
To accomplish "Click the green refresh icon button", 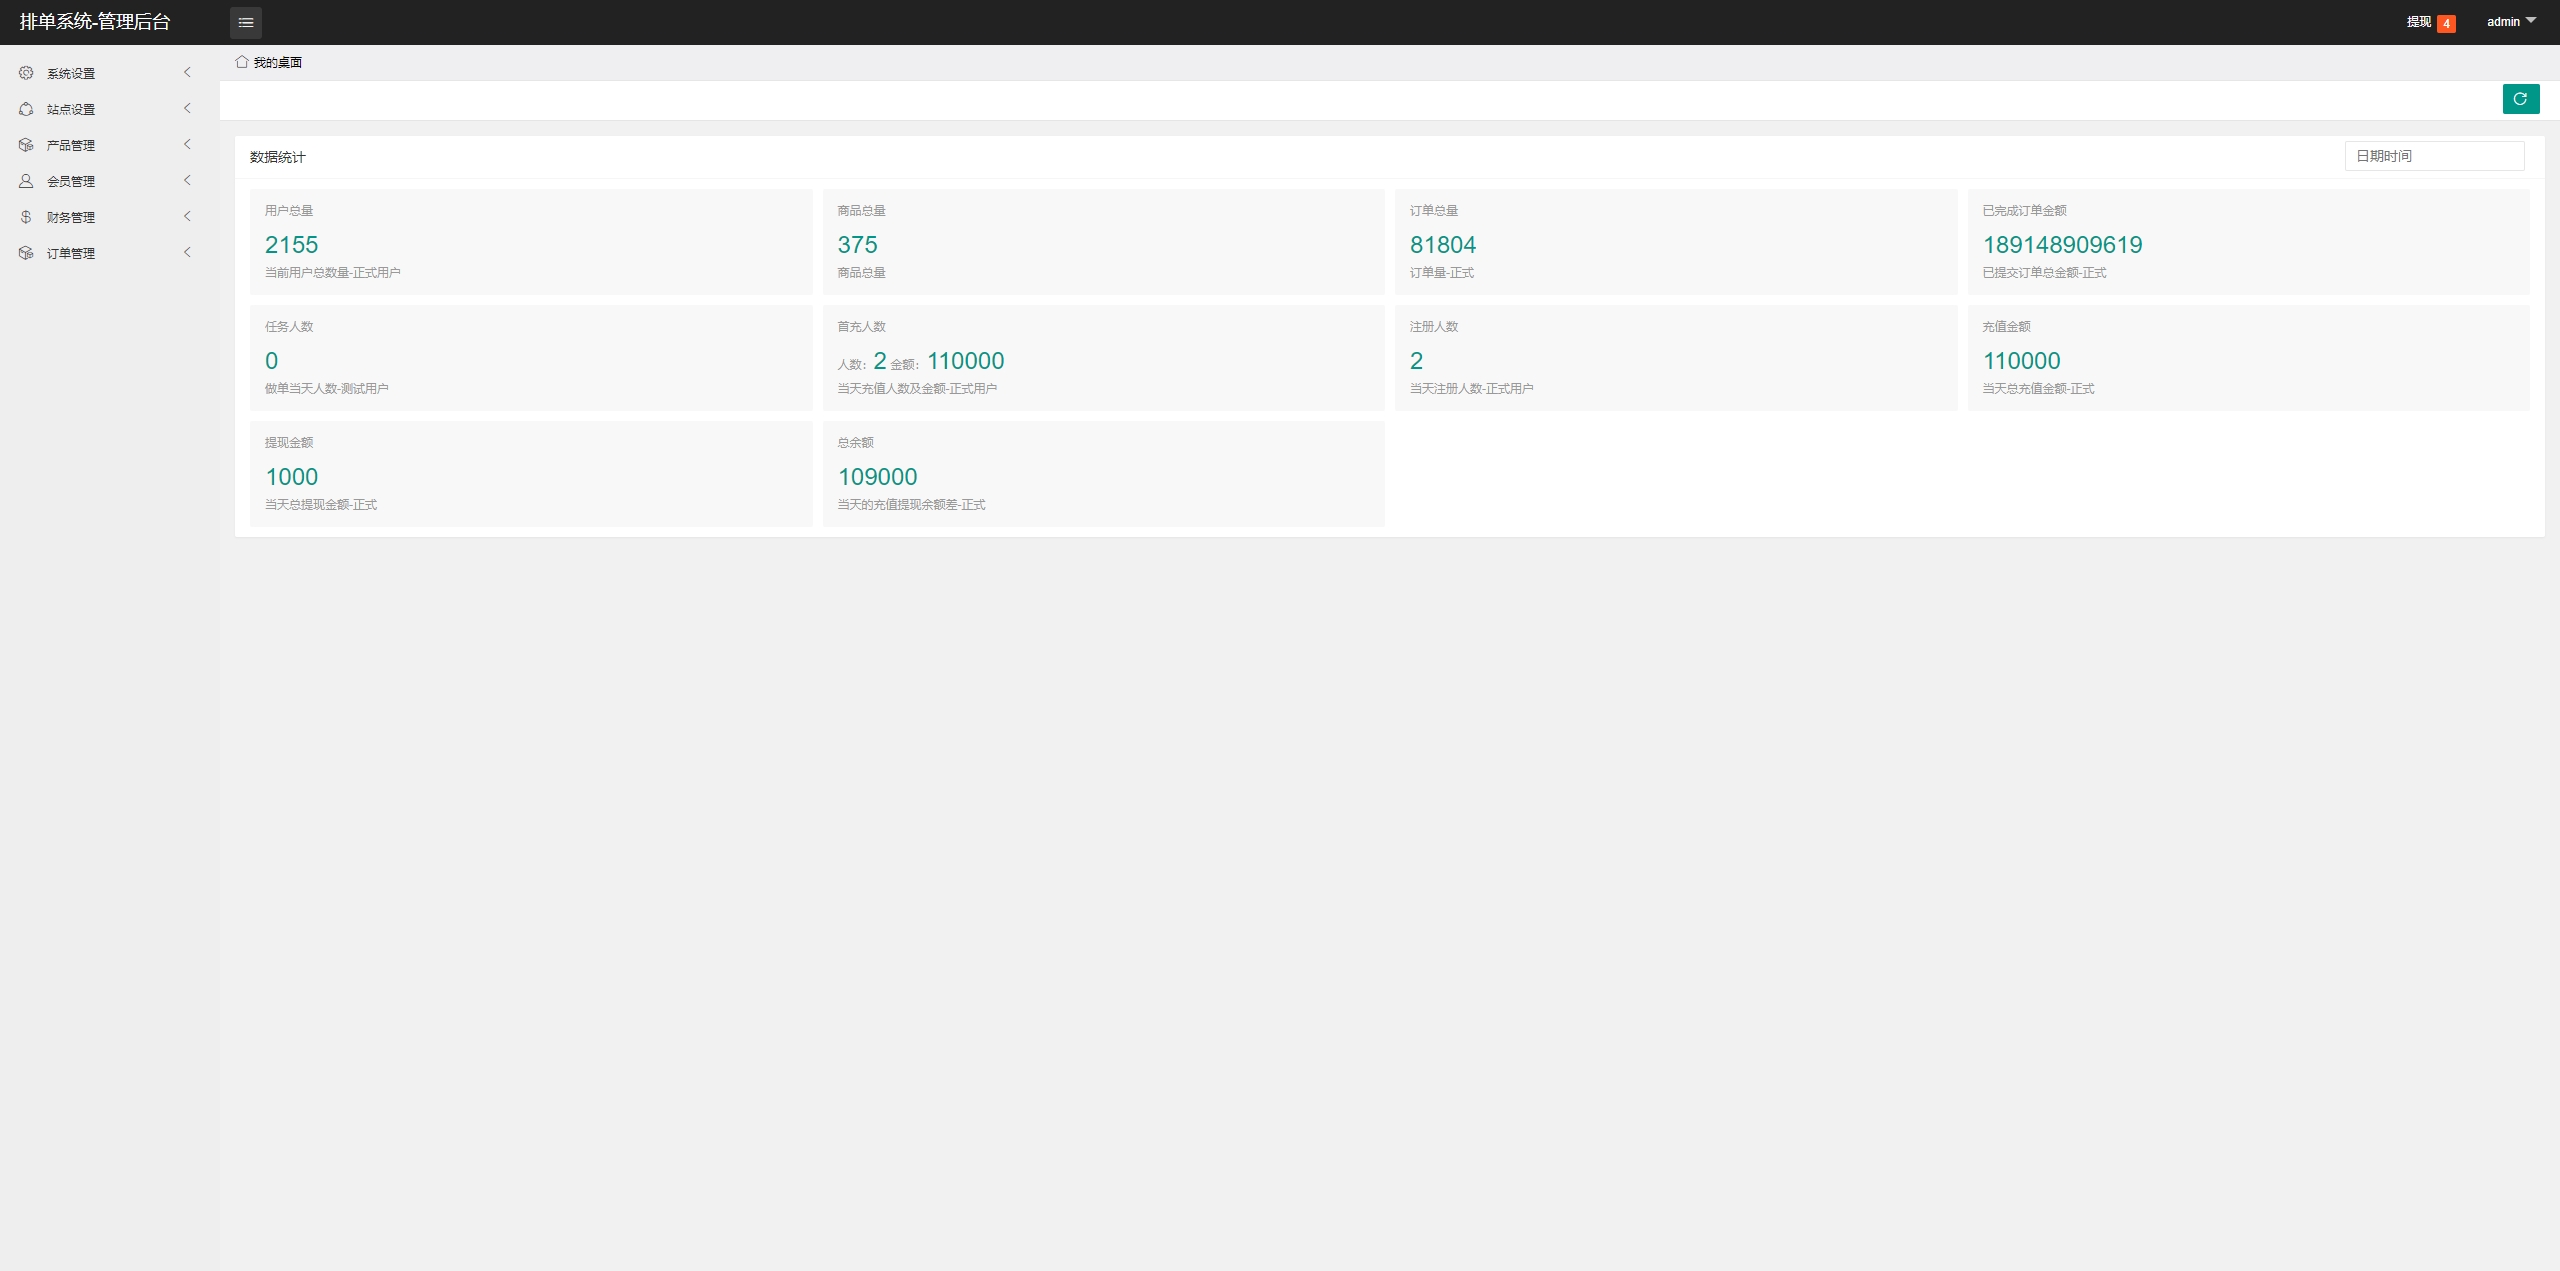I will 2520,99.
